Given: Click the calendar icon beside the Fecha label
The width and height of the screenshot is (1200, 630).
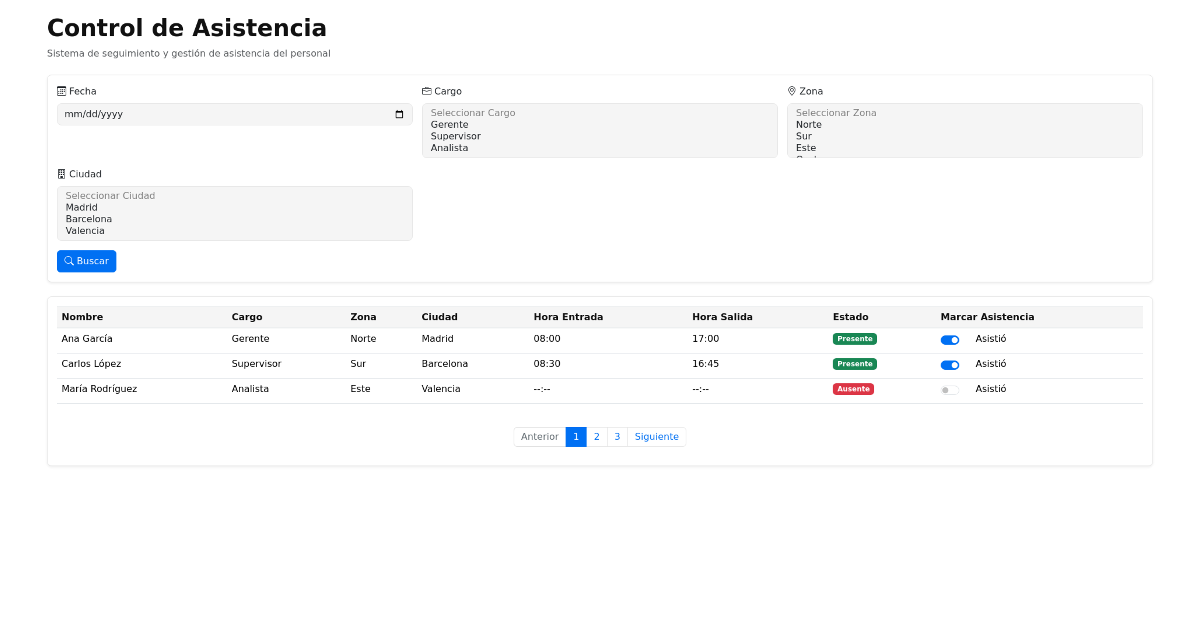Looking at the screenshot, I should (62, 90).
